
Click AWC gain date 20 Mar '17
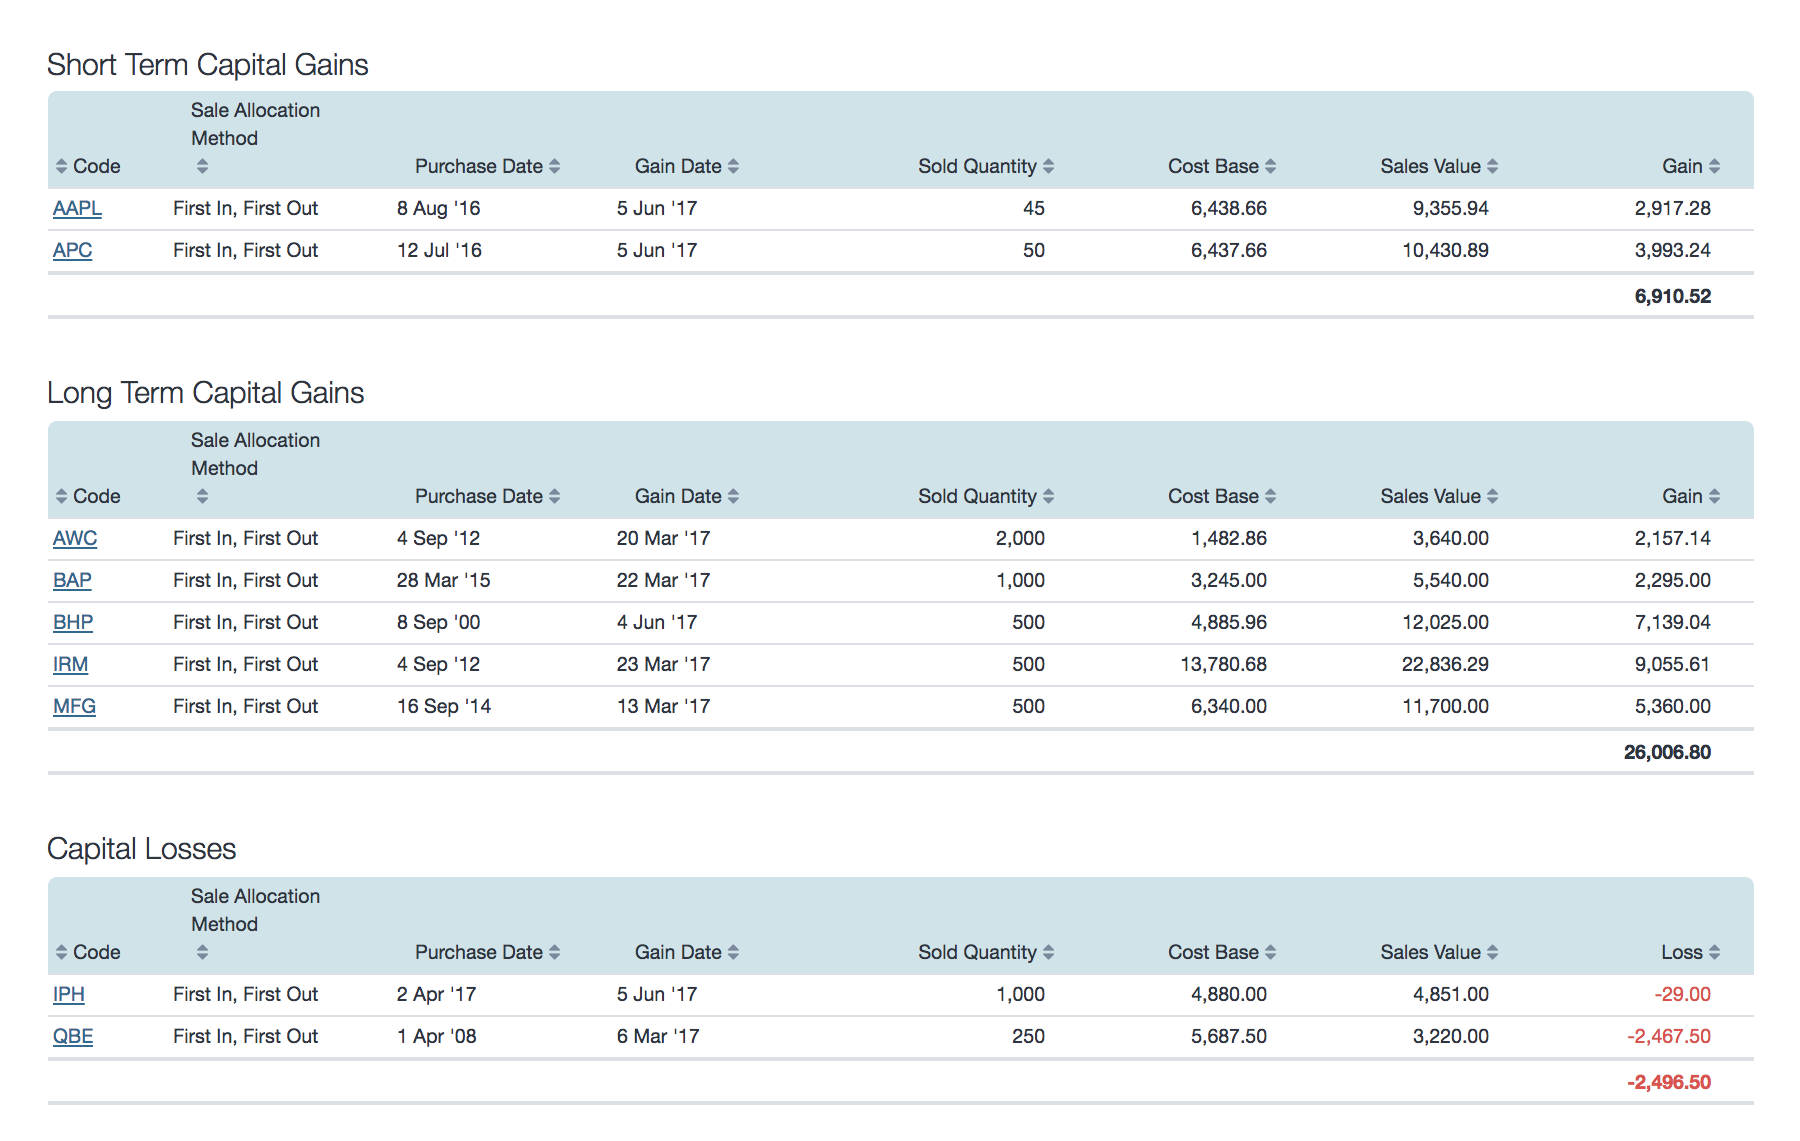click(x=663, y=538)
